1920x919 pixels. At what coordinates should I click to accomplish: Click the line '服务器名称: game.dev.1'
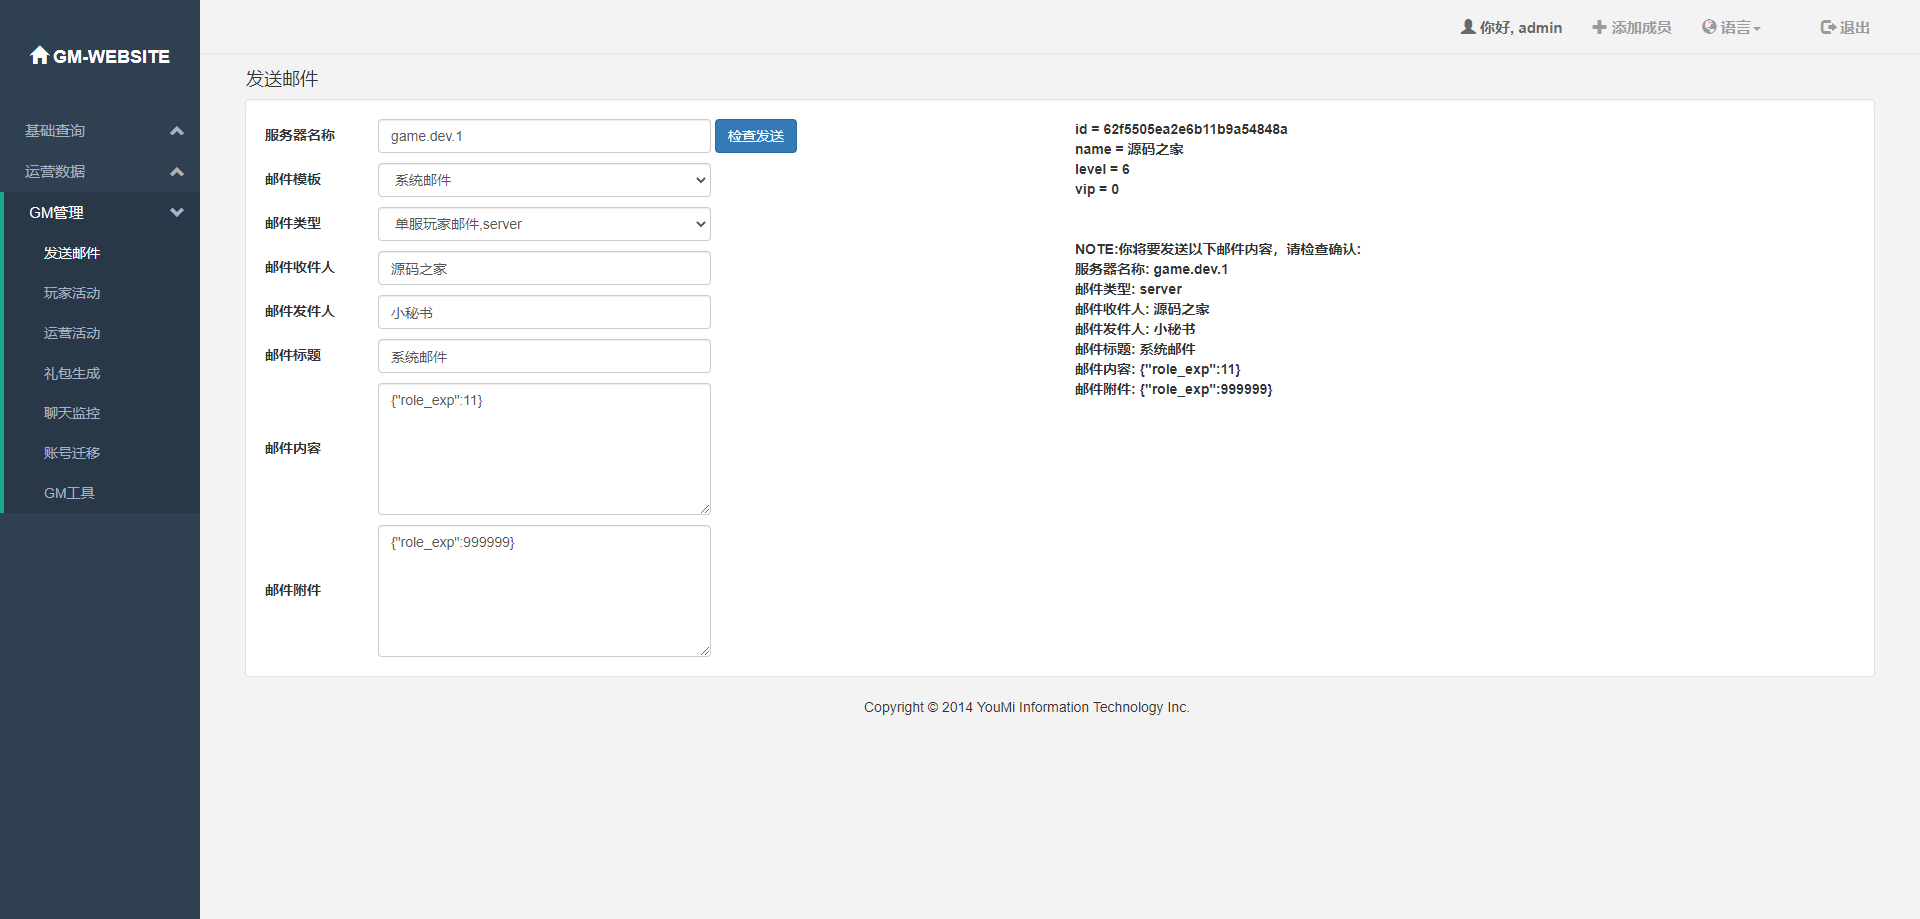tap(1151, 269)
